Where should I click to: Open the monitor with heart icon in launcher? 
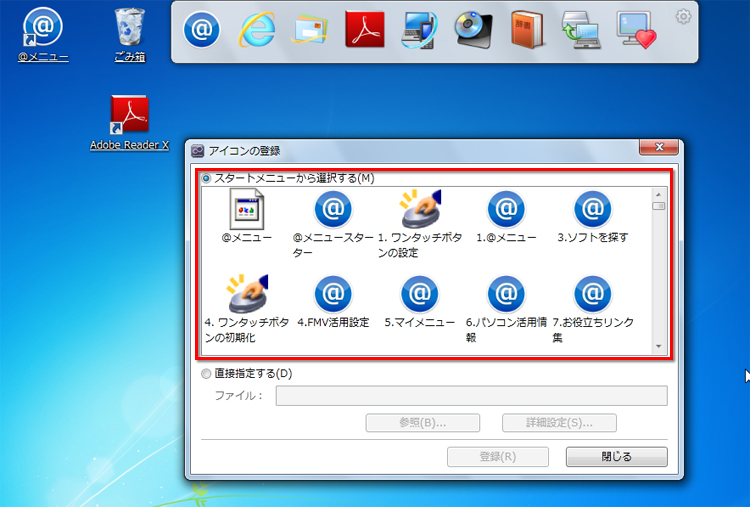[x=636, y=30]
